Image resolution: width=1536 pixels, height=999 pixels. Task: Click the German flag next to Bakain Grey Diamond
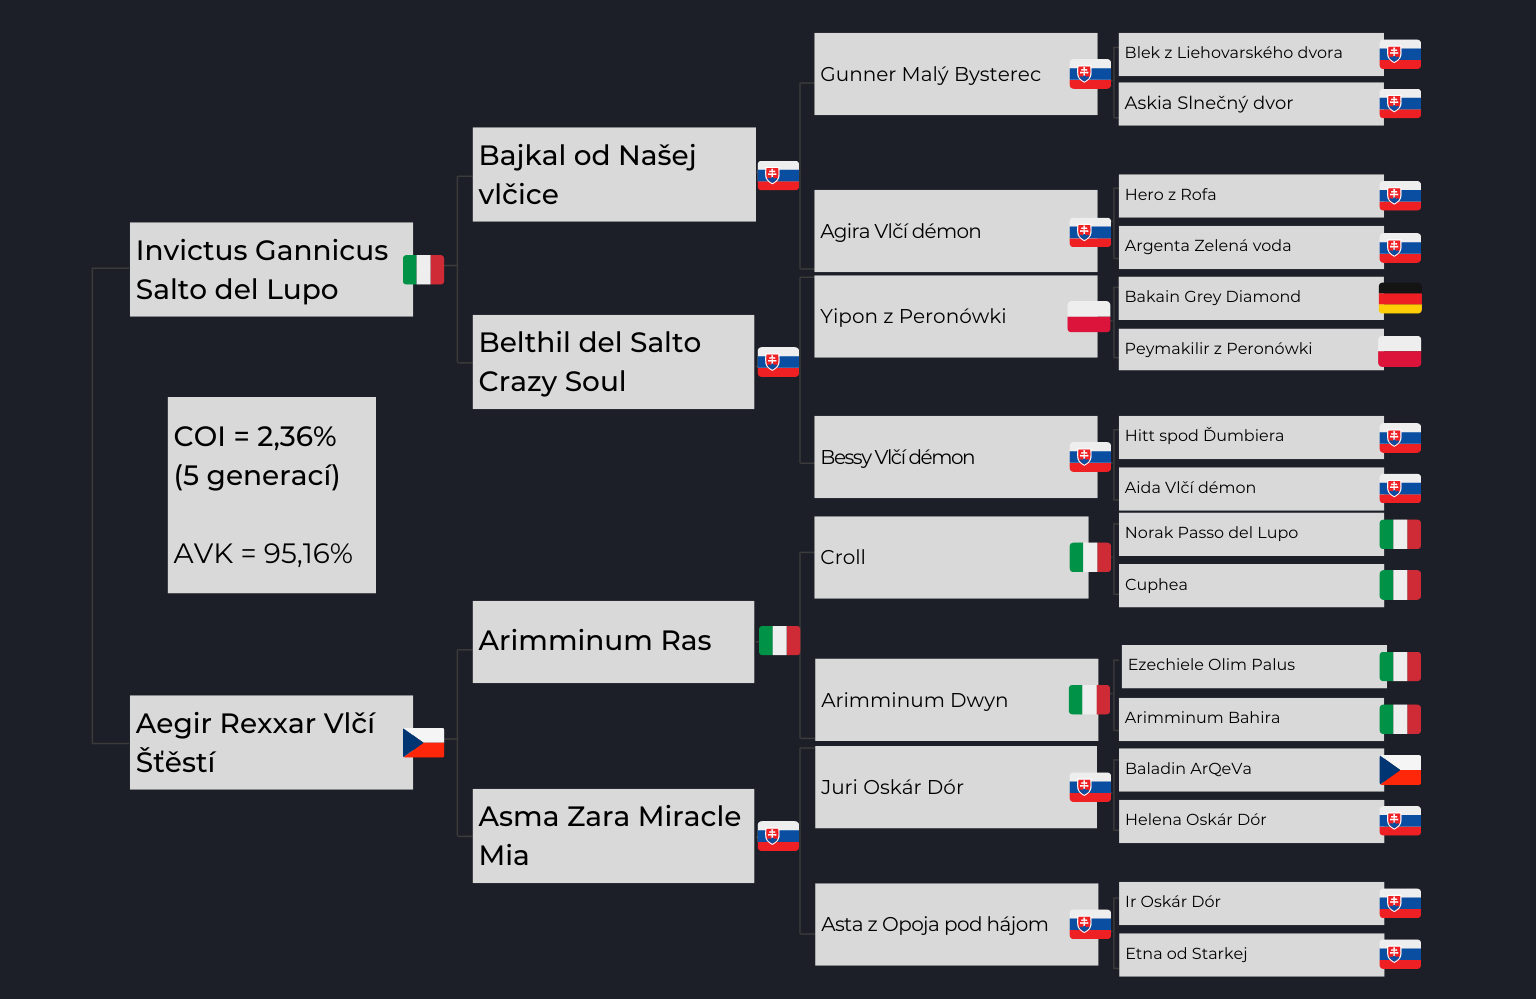(1400, 298)
